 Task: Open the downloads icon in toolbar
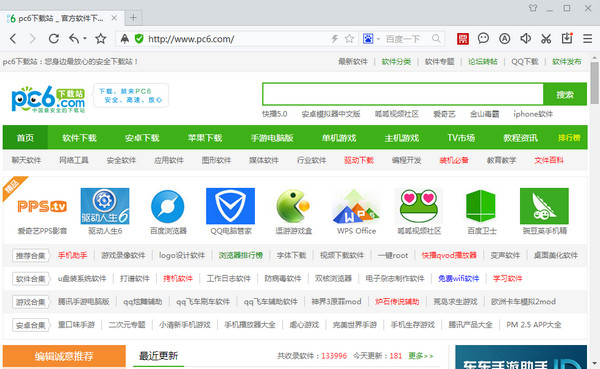[567, 38]
